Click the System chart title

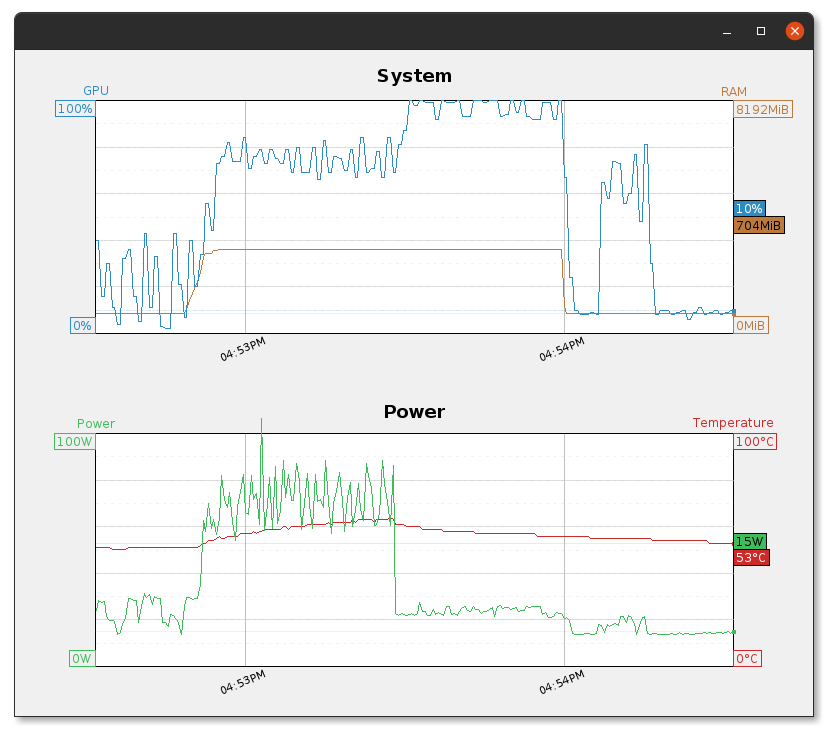414,76
